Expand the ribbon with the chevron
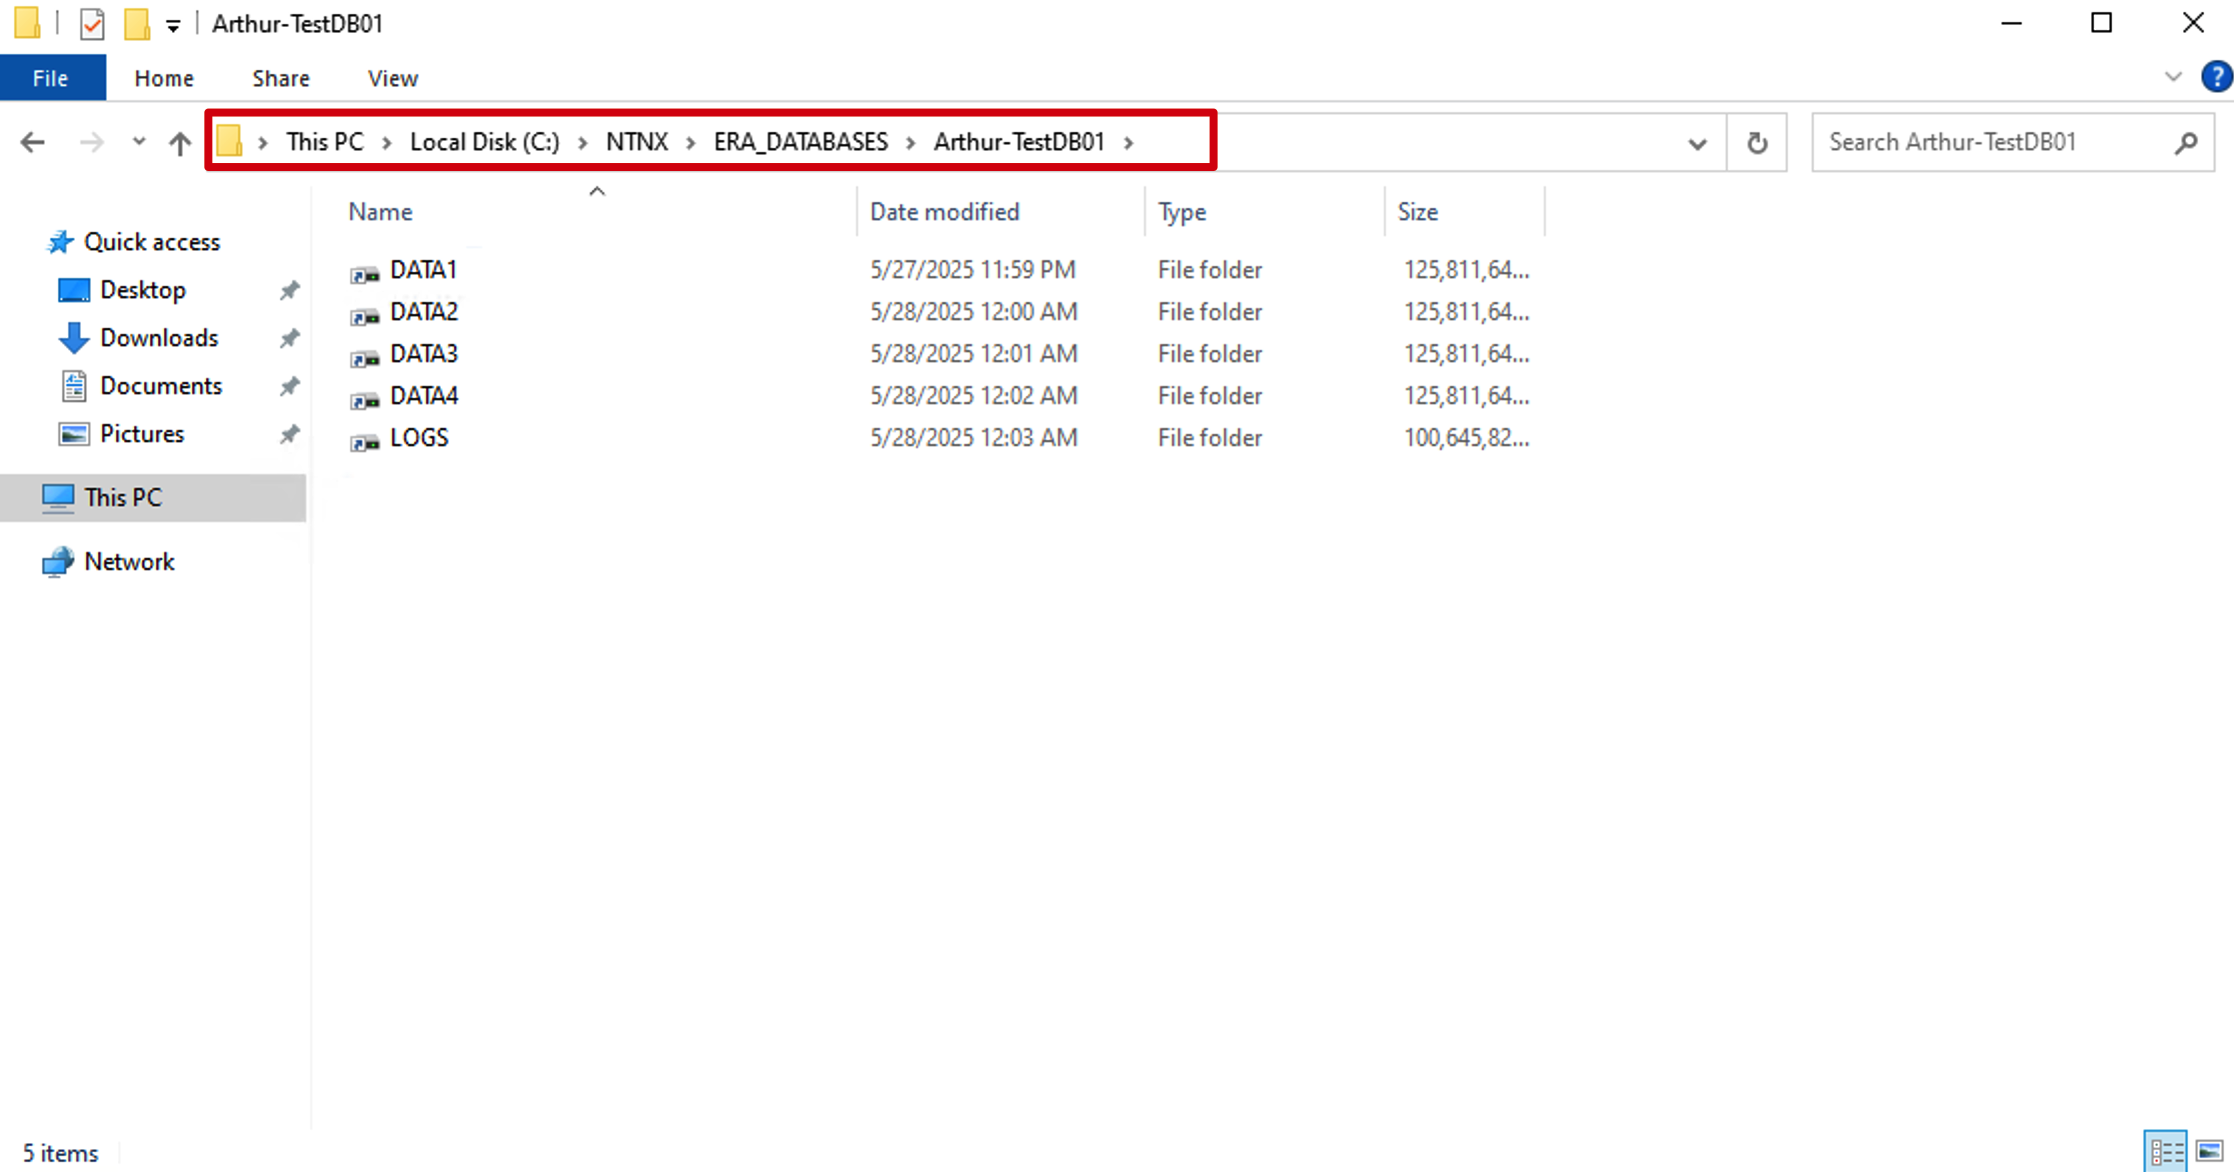The image size is (2234, 1172). (2172, 77)
